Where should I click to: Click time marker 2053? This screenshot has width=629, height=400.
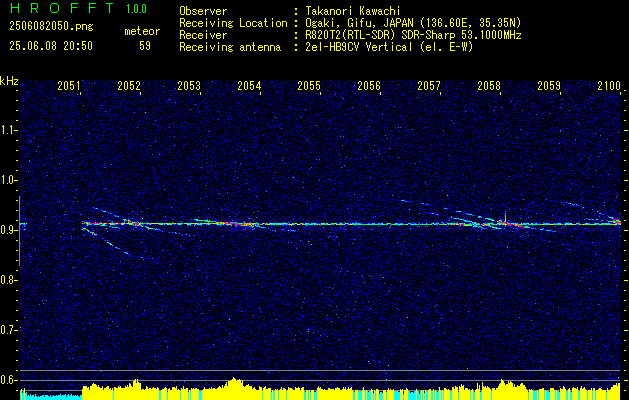click(189, 85)
